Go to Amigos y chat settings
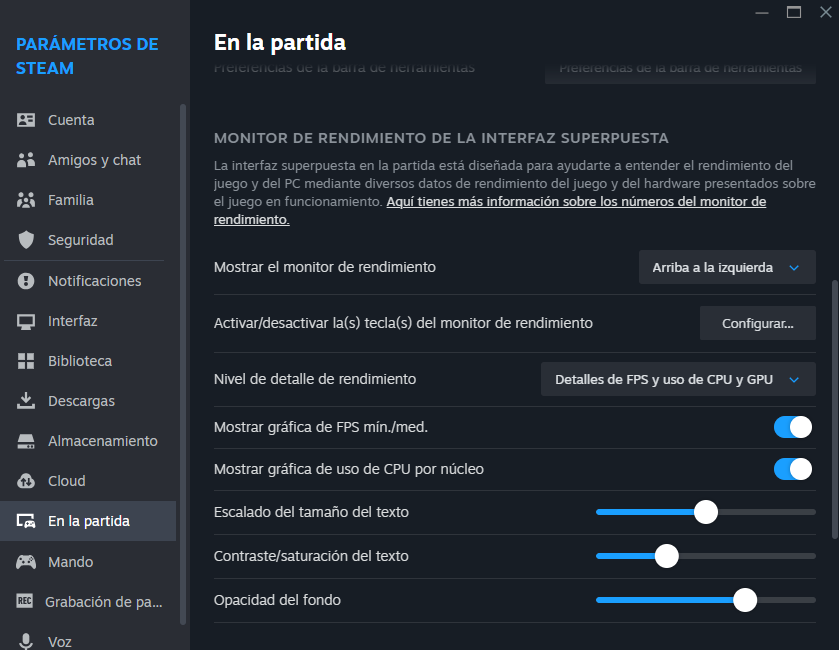839x650 pixels. tap(88, 160)
